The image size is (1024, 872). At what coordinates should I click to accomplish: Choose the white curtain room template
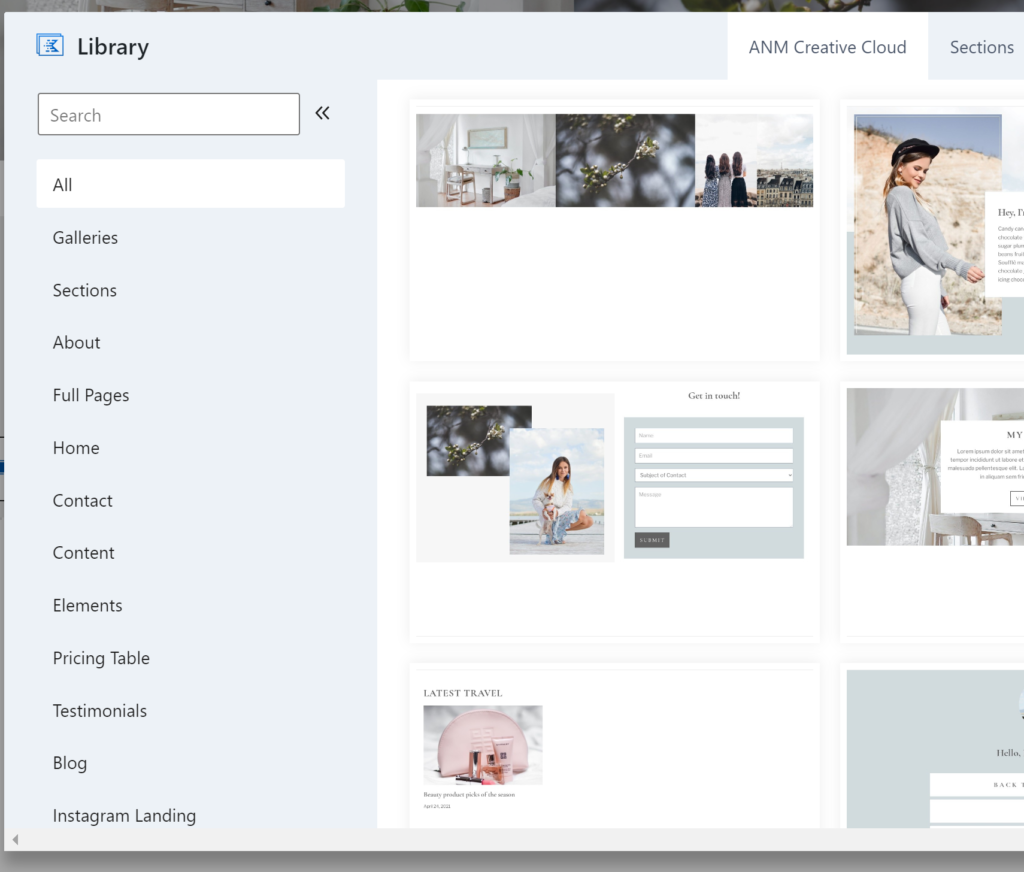point(930,510)
